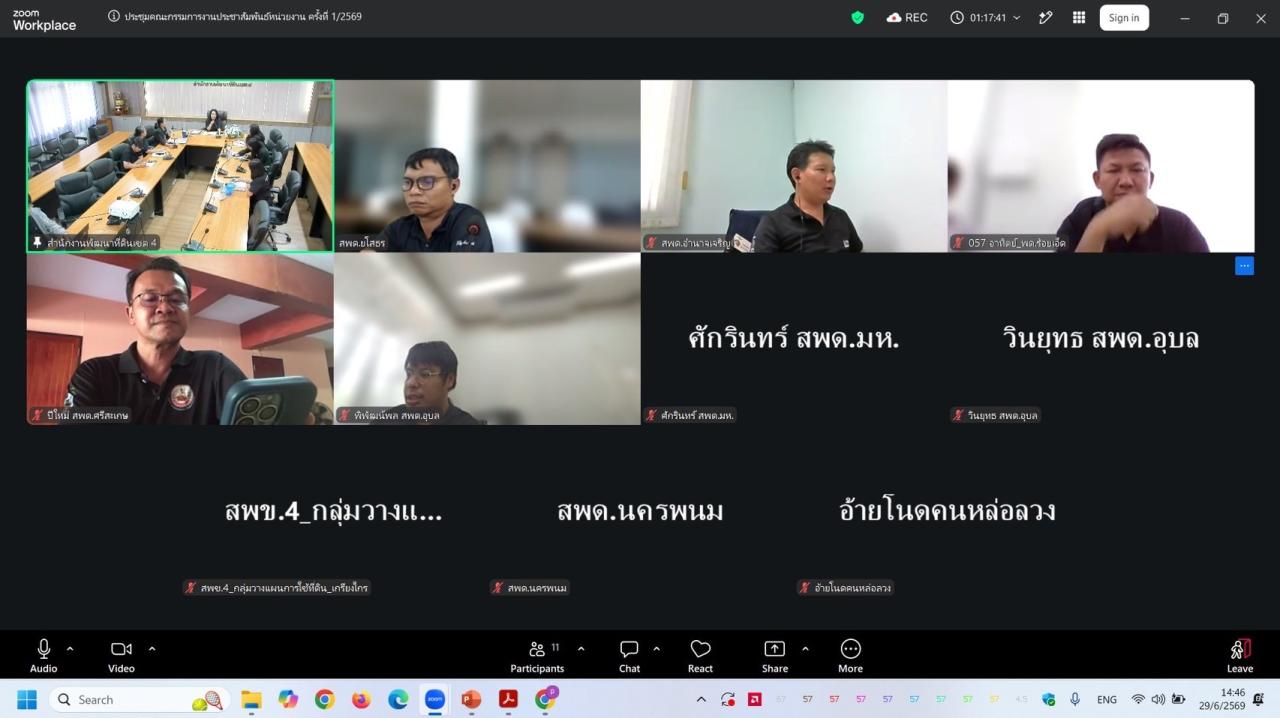Open Google Chrome from the taskbar
1280x718 pixels.
[x=325, y=699]
